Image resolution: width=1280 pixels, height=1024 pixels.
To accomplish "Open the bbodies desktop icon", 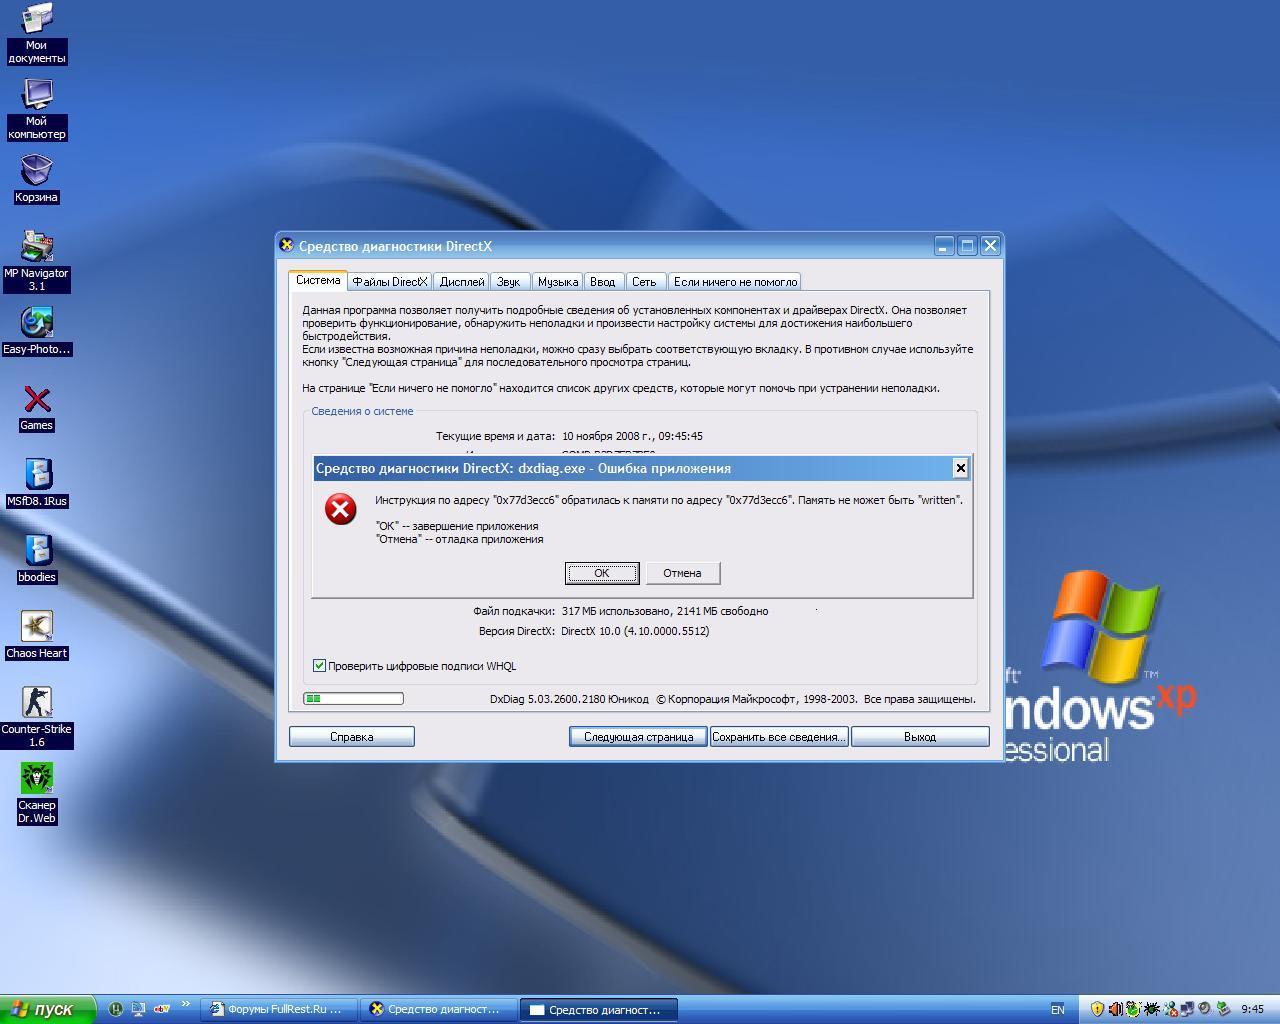I will (x=37, y=560).
